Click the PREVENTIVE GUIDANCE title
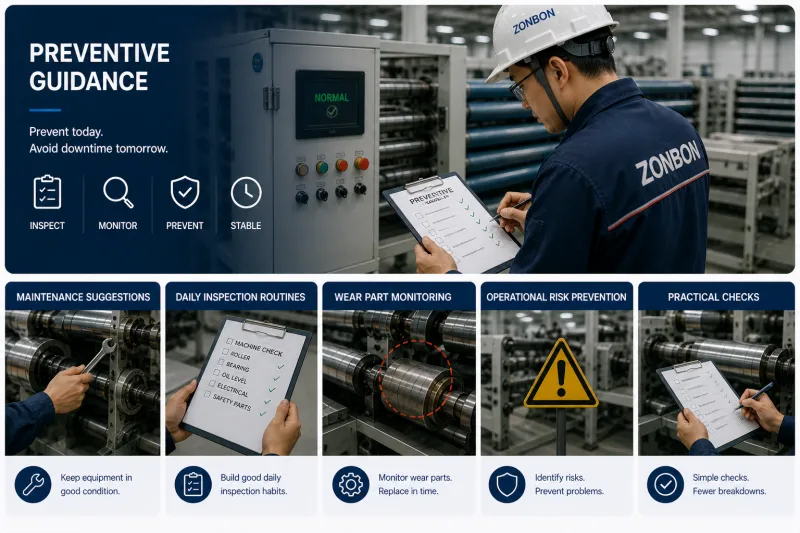Screen dimensions: 800x533 pyautogui.click(x=99, y=67)
